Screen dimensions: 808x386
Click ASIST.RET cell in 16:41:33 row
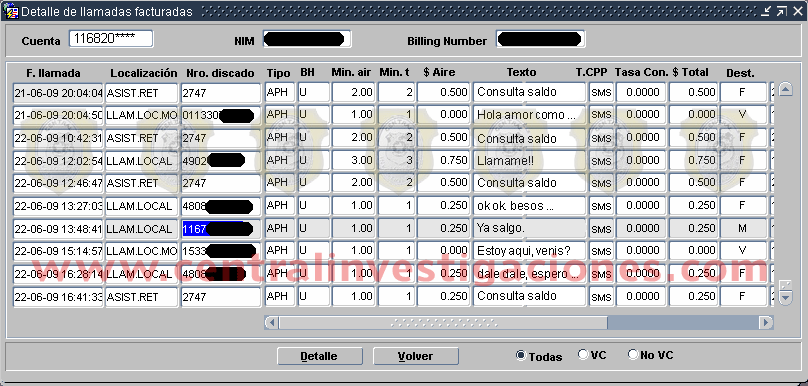[x=142, y=296]
